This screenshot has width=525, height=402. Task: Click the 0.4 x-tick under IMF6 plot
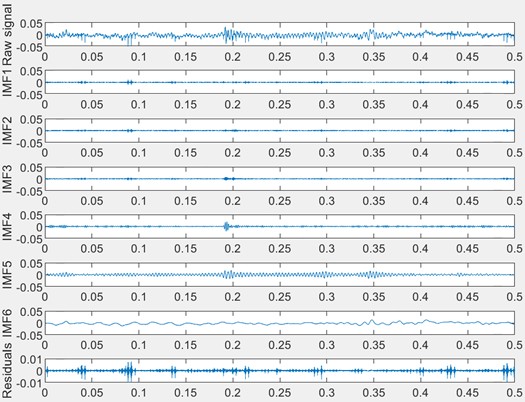coord(421,345)
